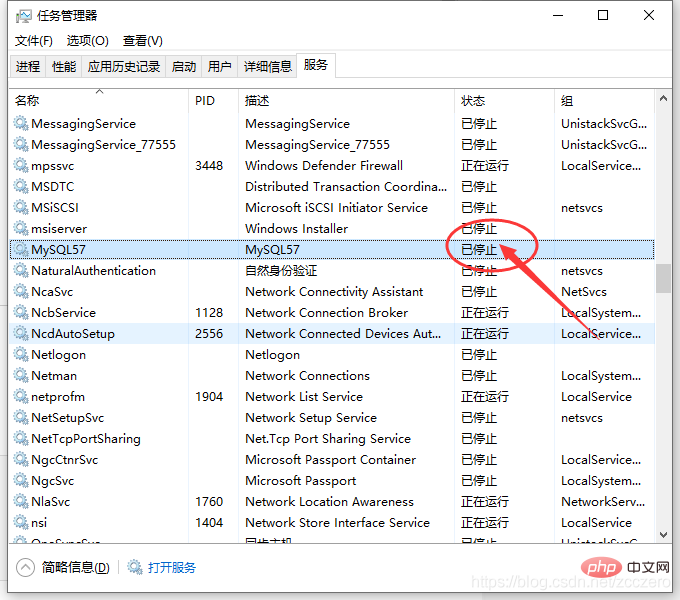Viewport: 680px width, 600px height.
Task: Select the 服务 tab
Action: 316,65
